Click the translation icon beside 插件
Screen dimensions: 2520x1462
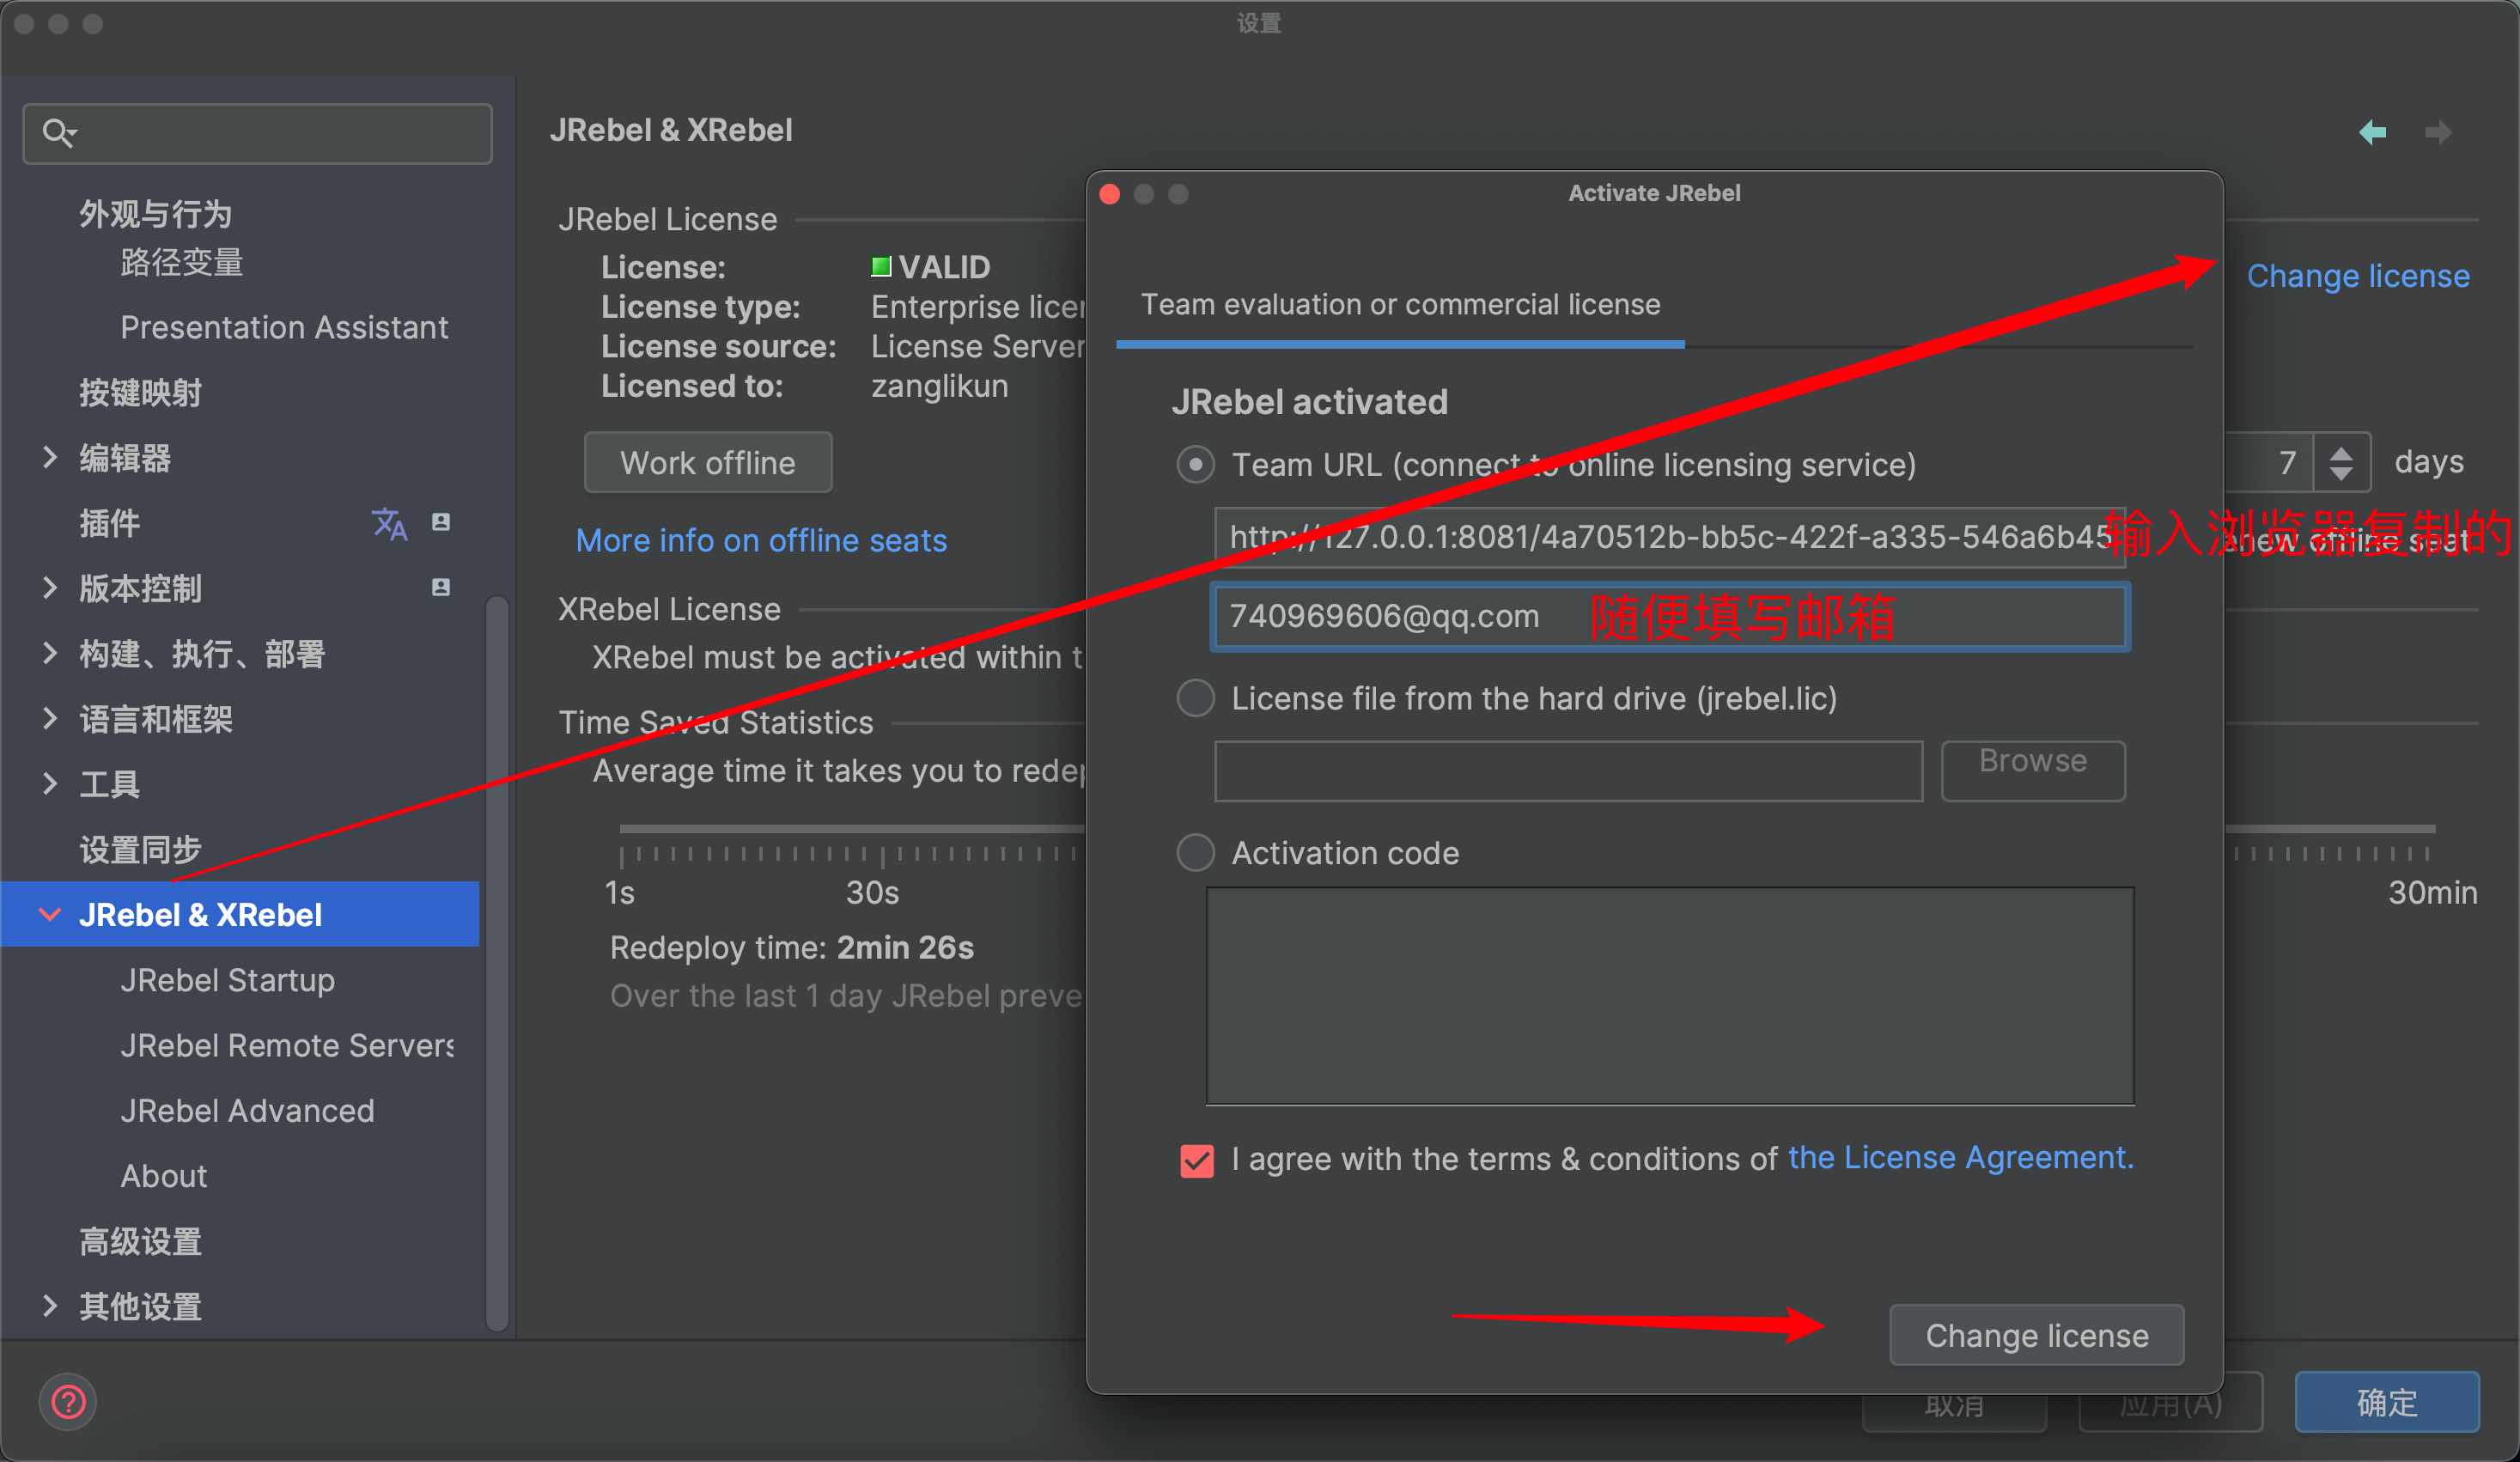(x=389, y=523)
